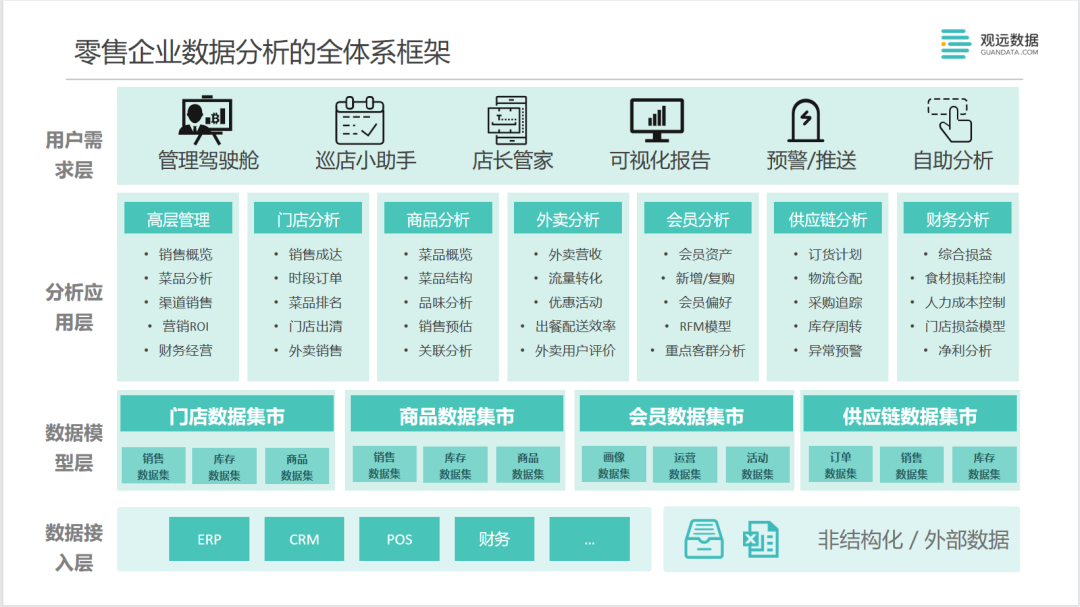Select the 财务分析 header
Viewport: 1080px width, 607px height.
pos(957,218)
